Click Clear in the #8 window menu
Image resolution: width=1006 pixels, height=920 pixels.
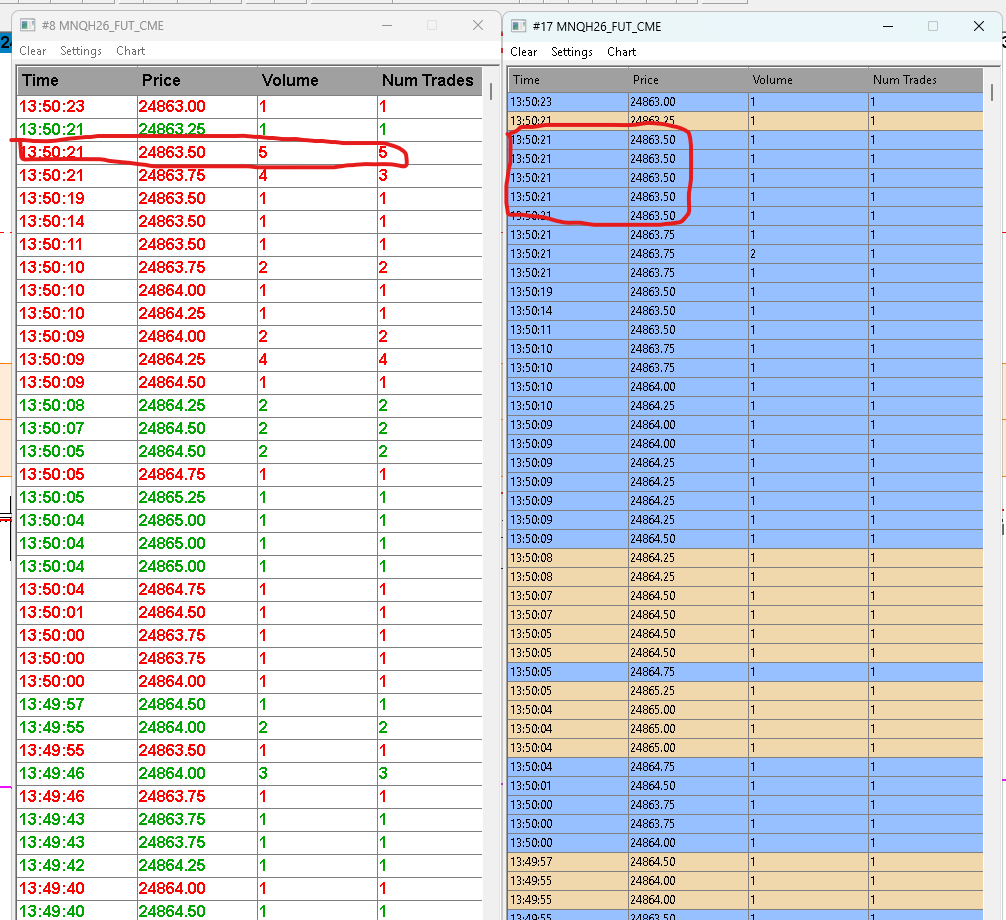pyautogui.click(x=33, y=51)
